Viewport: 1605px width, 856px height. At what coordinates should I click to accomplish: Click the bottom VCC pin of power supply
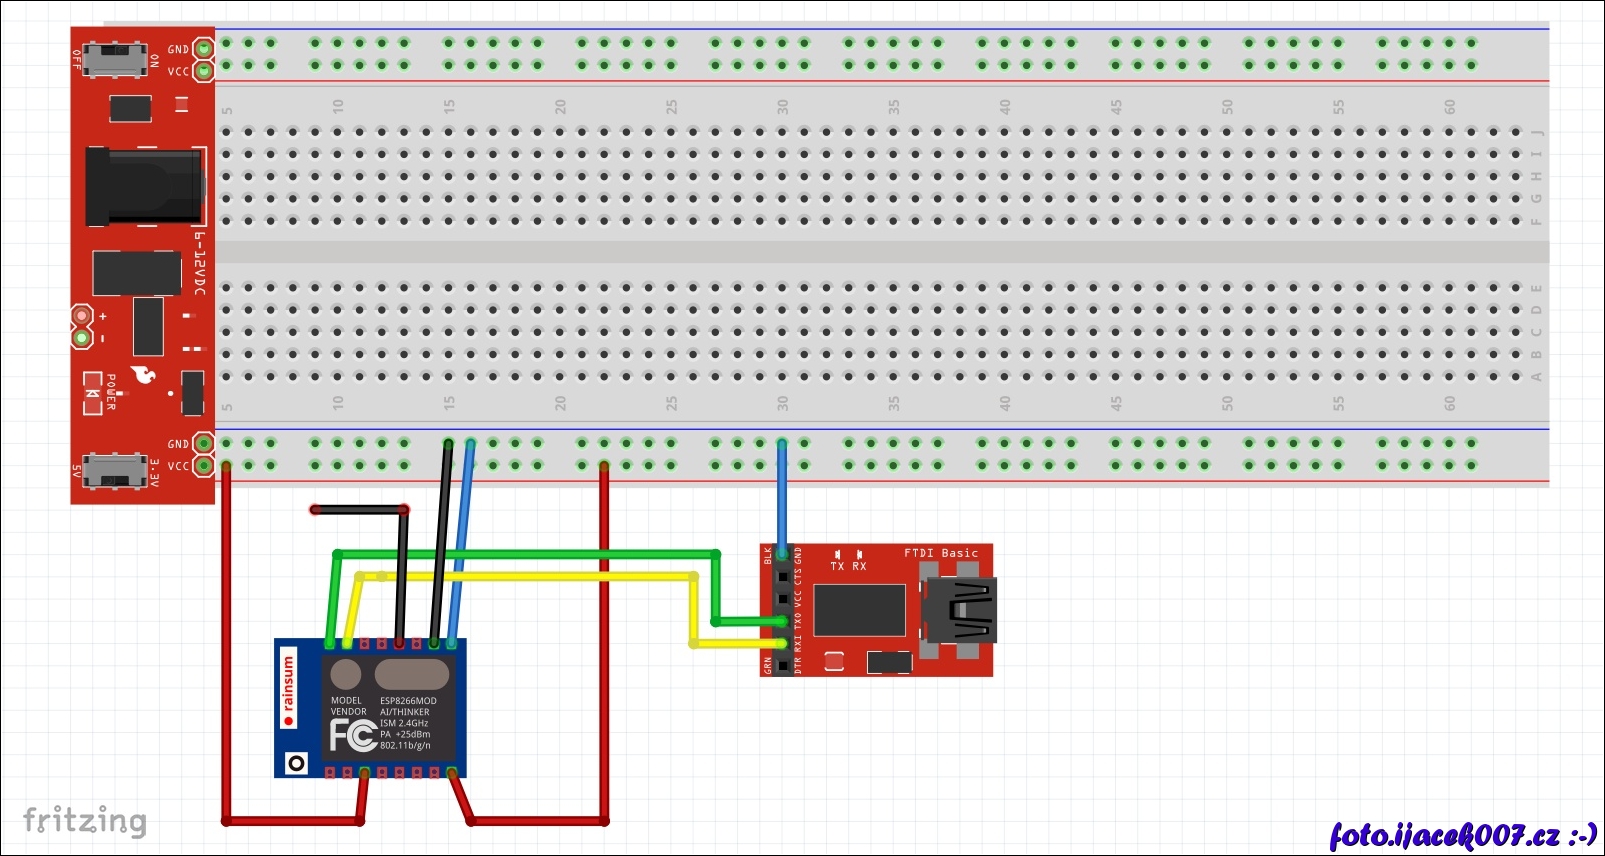204,465
